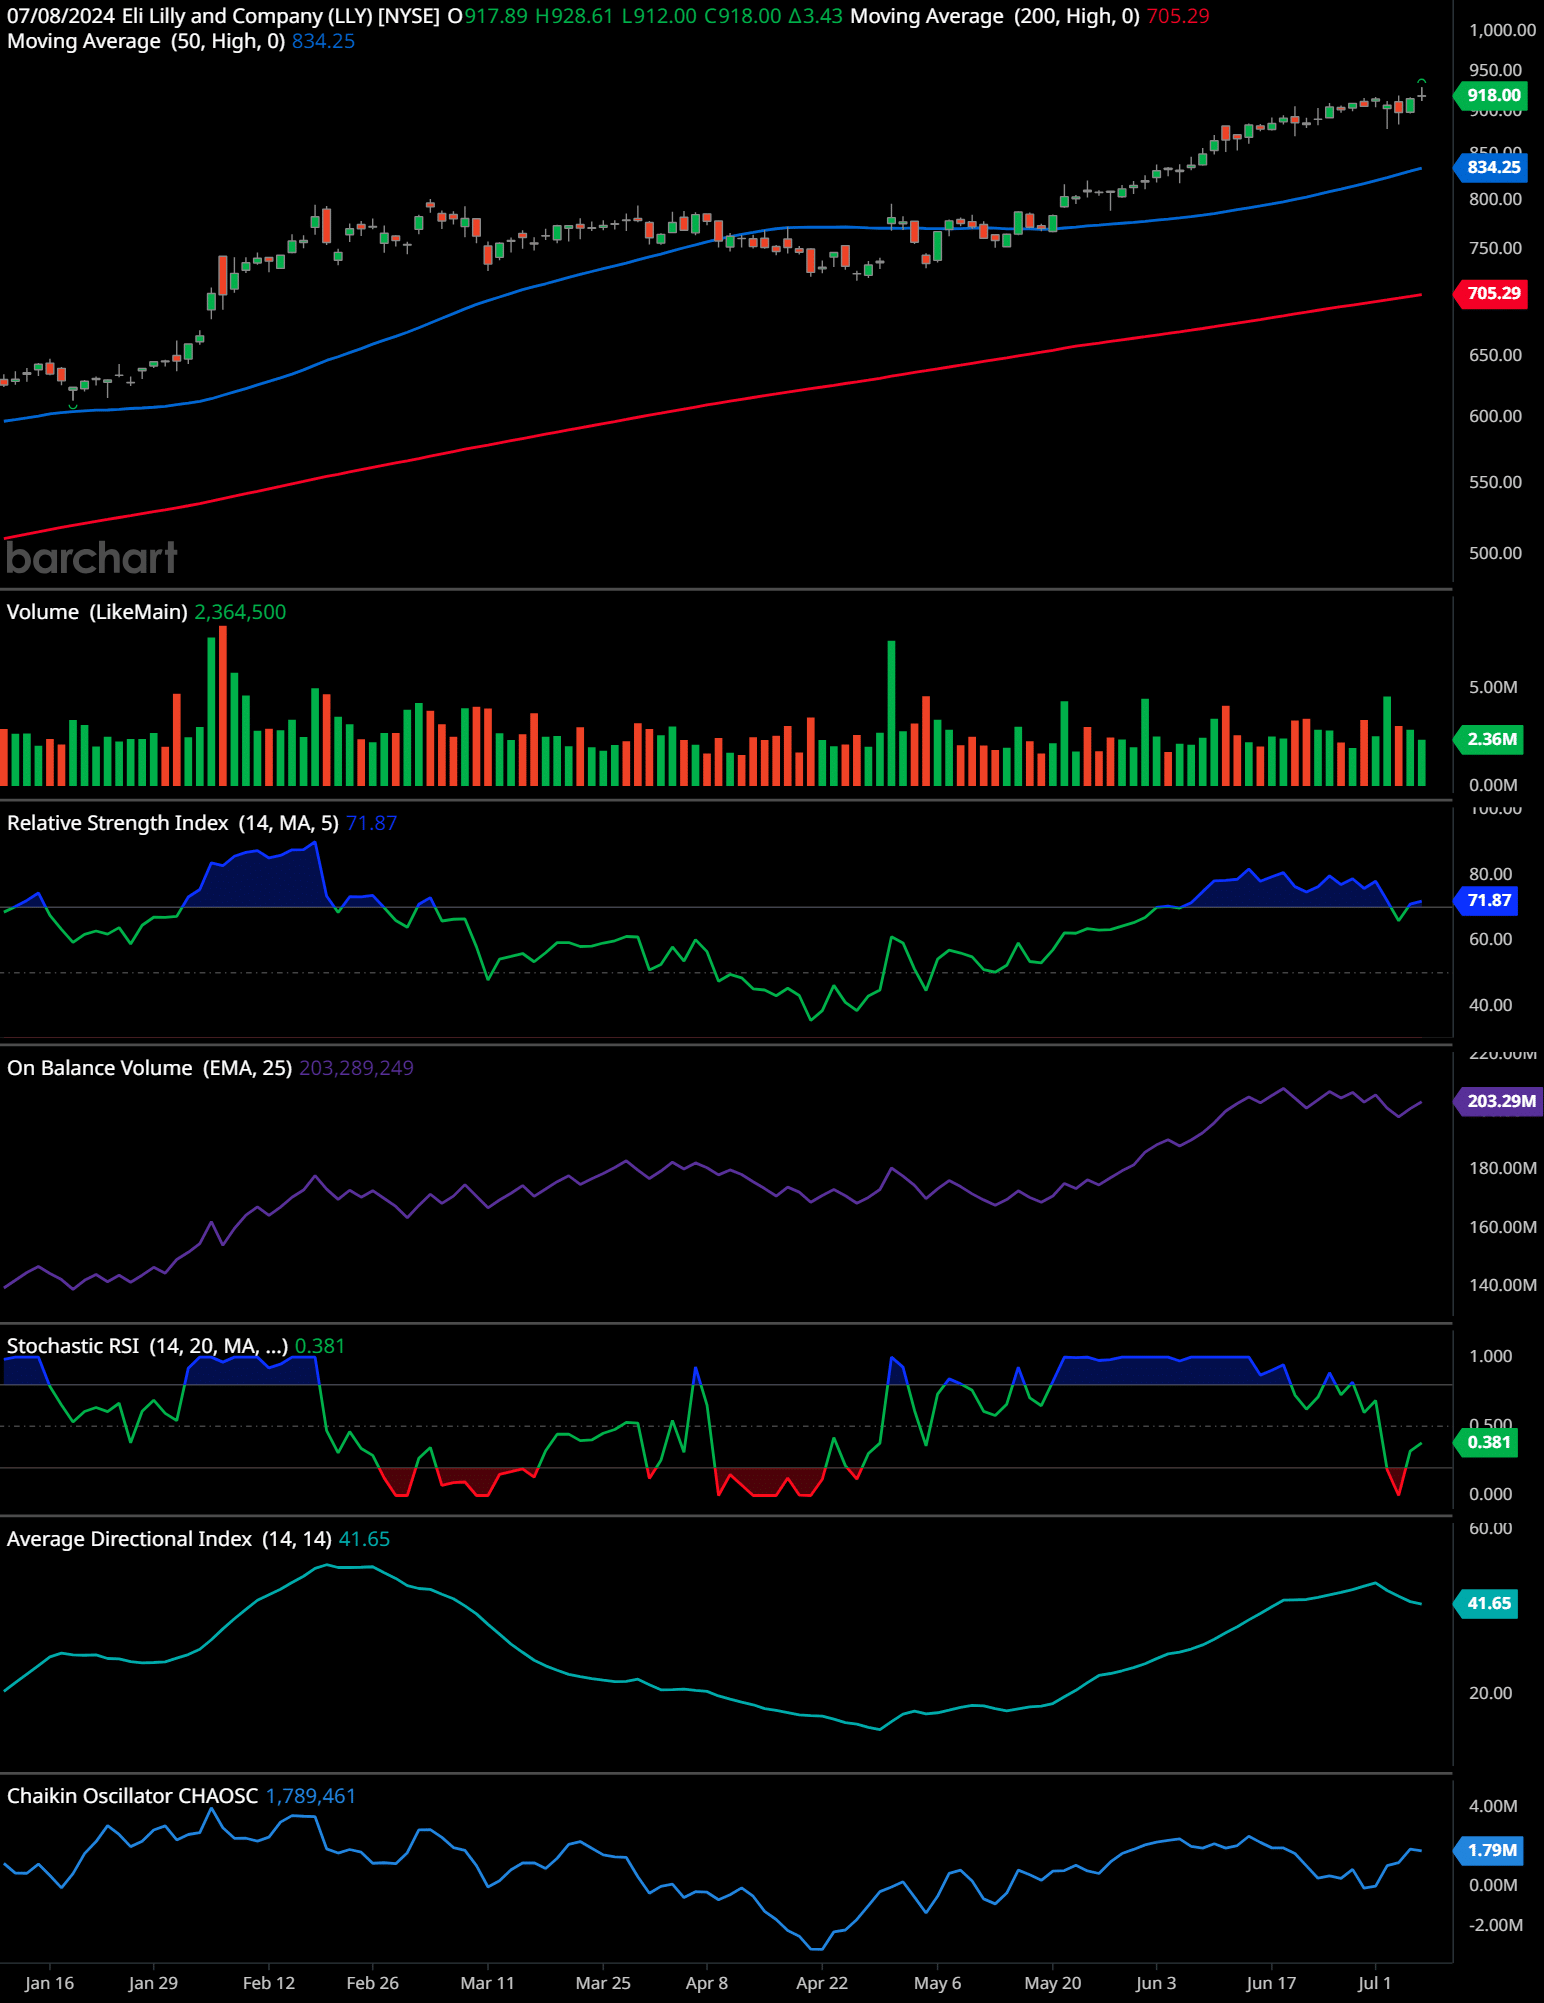Image resolution: width=1544 pixels, height=2003 pixels.
Task: Click the Jan 29 date on time axis
Action: (x=153, y=1983)
